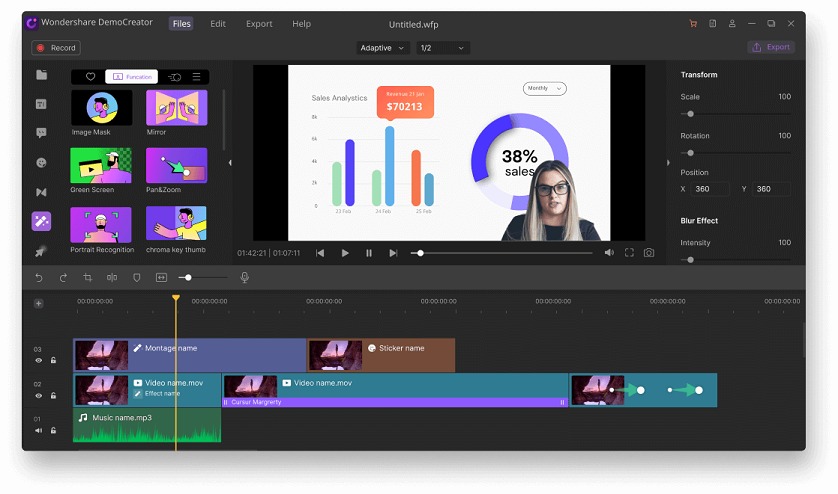
Task: Fit timeline to window icon
Action: (x=161, y=277)
